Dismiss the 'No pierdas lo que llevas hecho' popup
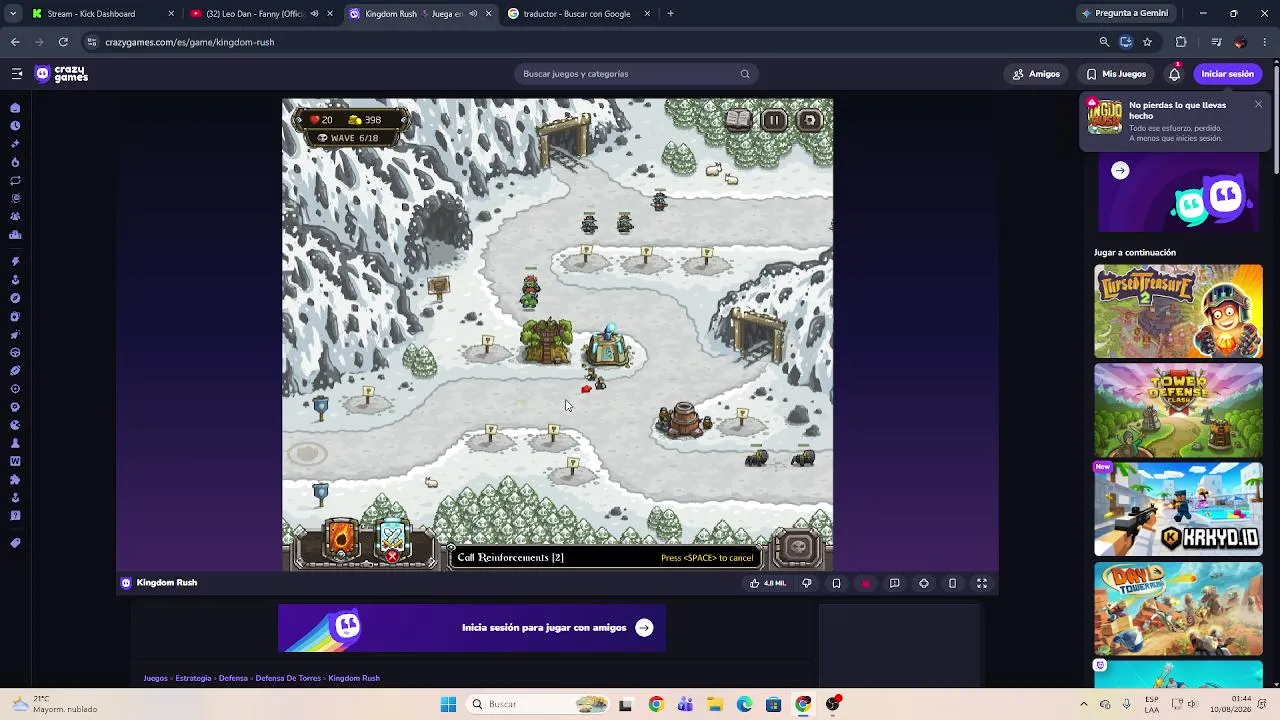This screenshot has width=1280, height=720. coord(1258,104)
